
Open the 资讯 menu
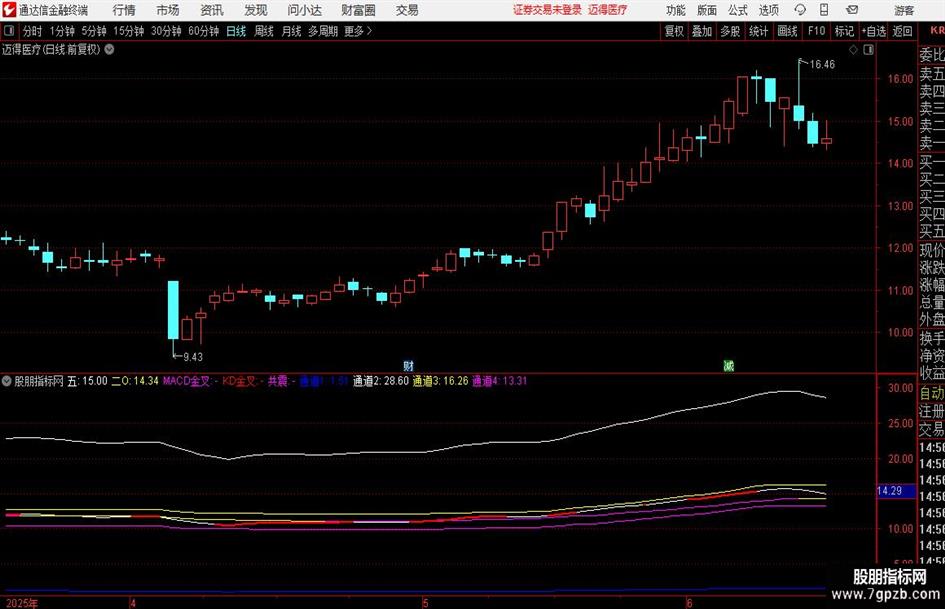(x=212, y=10)
